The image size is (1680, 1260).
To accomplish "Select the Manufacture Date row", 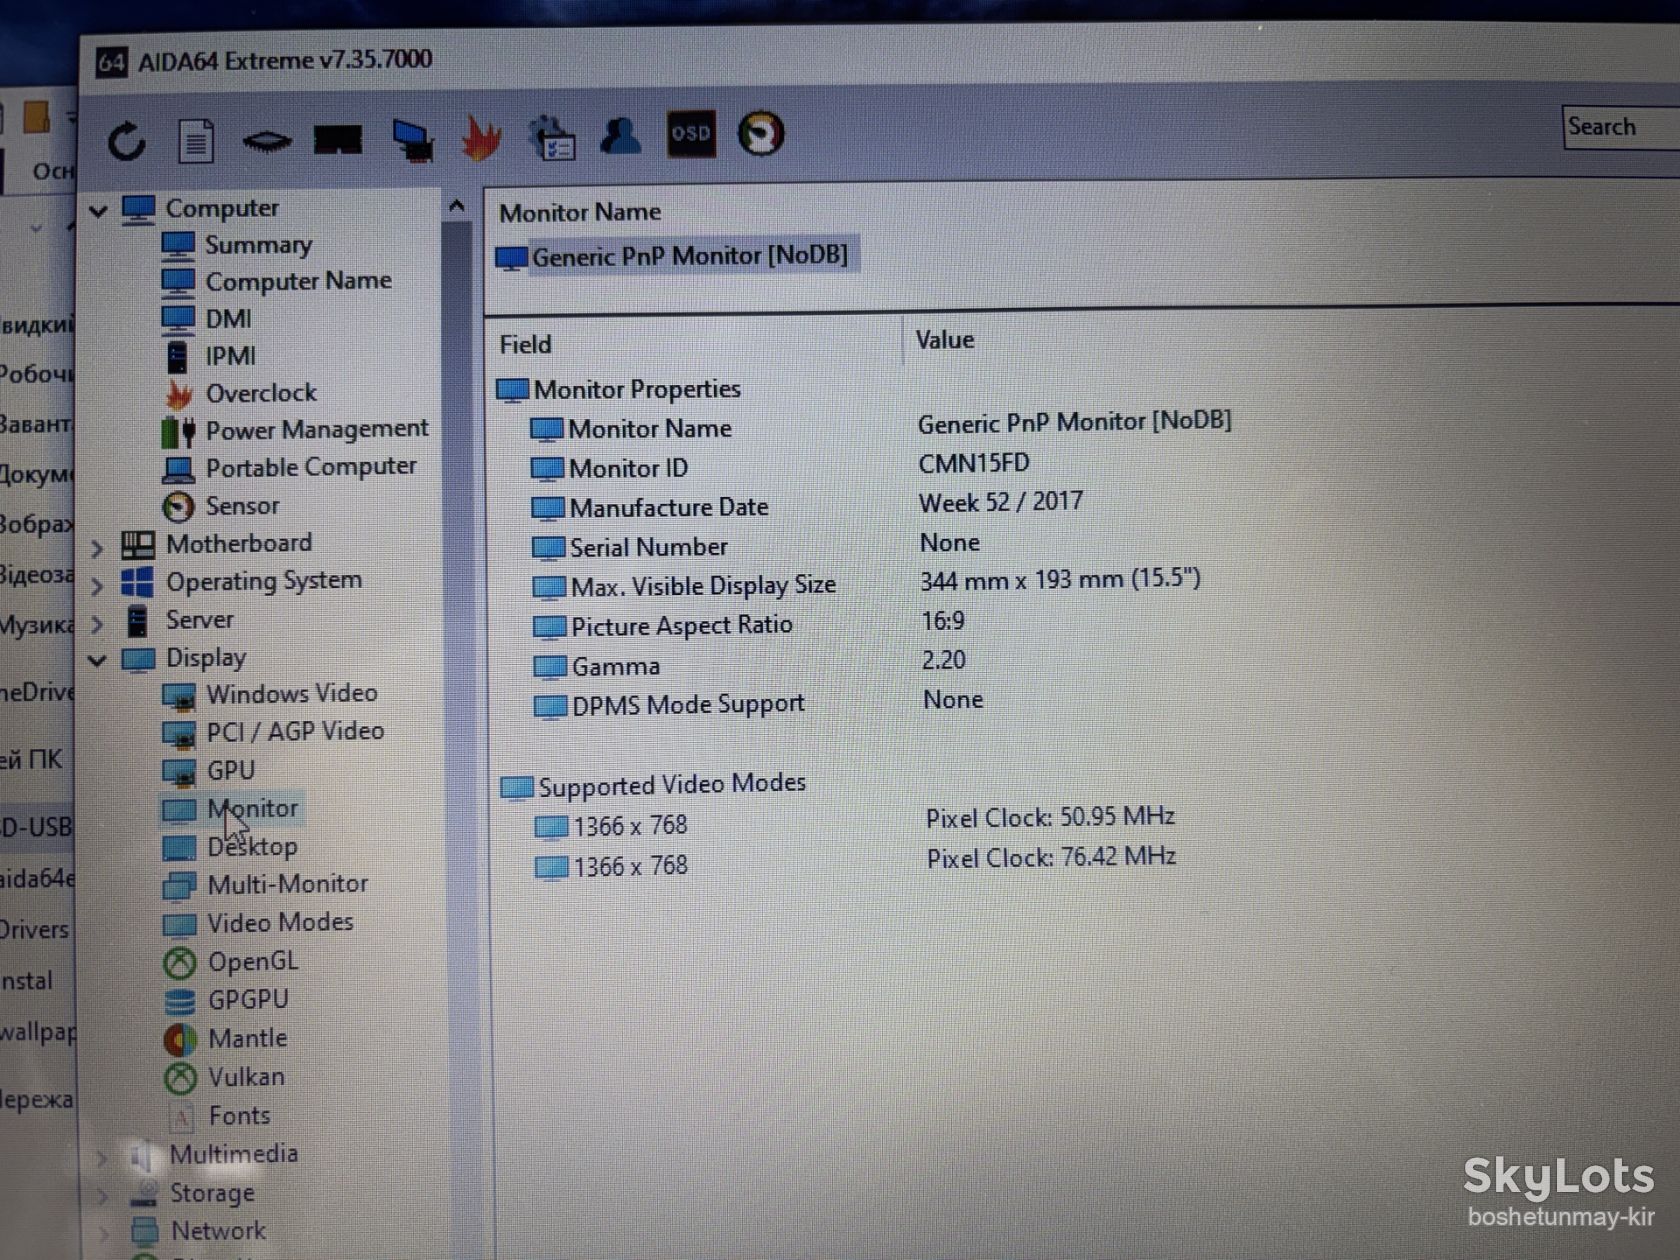I will pos(808,505).
